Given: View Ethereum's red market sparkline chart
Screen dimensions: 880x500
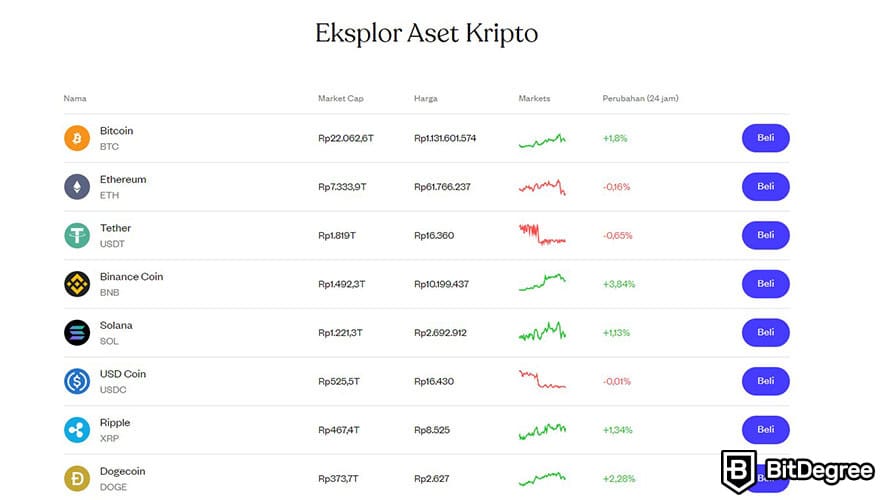Looking at the screenshot, I should tap(542, 187).
